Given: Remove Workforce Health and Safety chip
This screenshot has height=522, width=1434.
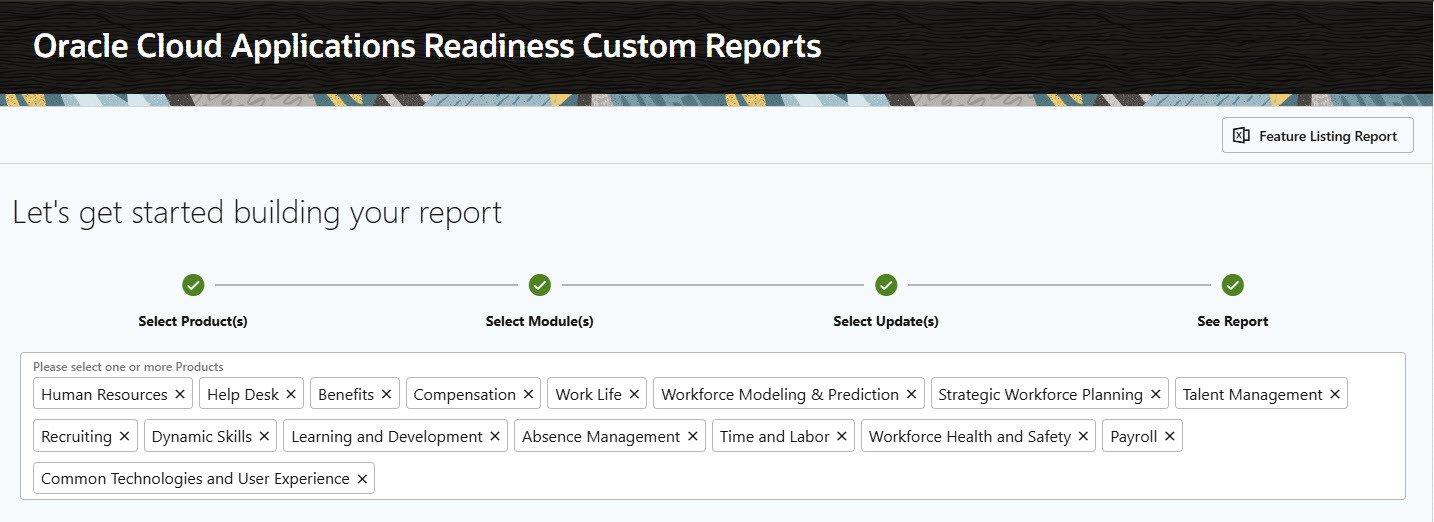Looking at the screenshot, I should (1083, 436).
